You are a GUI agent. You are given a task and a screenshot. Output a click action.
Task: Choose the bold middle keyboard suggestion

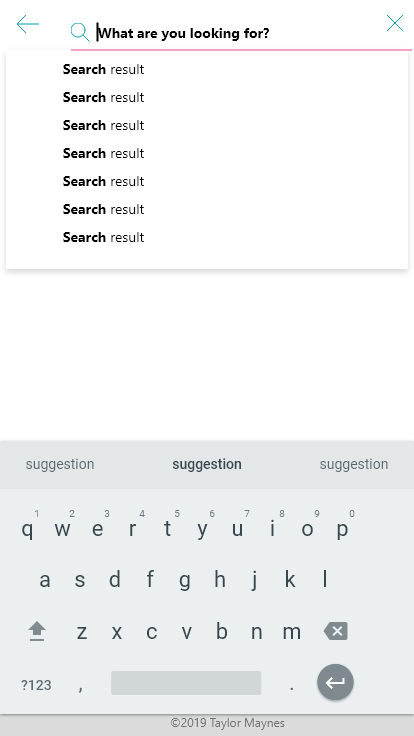point(207,464)
